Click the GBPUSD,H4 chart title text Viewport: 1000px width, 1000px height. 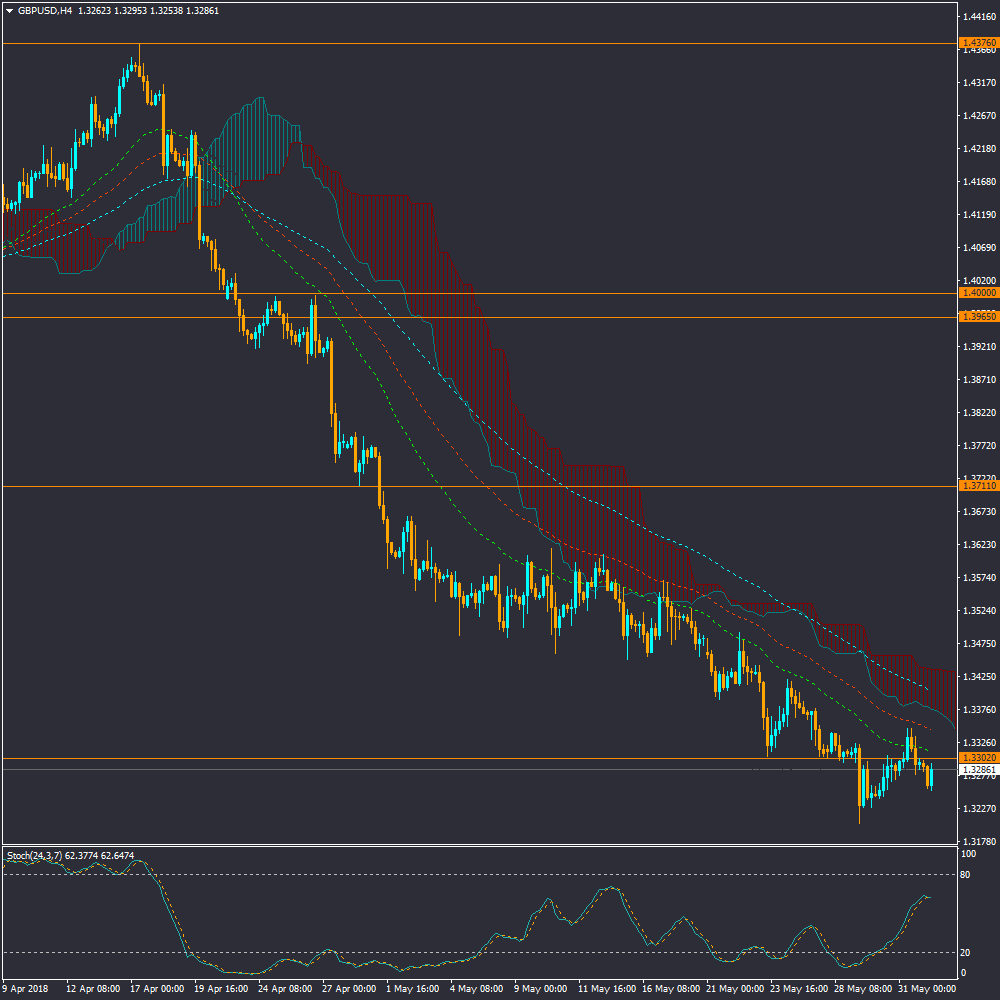tap(45, 10)
